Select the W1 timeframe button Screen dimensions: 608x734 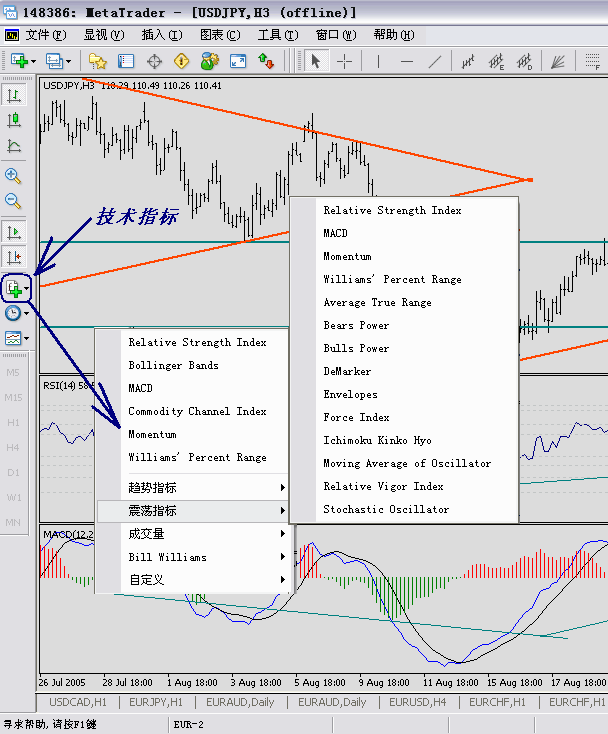pyautogui.click(x=13, y=497)
